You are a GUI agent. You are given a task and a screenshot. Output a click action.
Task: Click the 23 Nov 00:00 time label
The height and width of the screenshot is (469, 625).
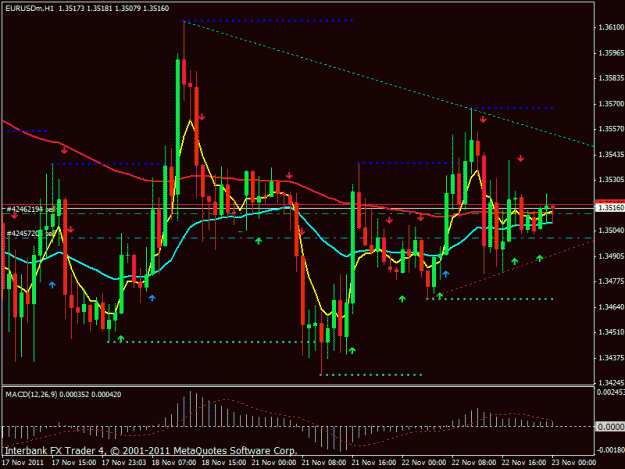click(574, 463)
